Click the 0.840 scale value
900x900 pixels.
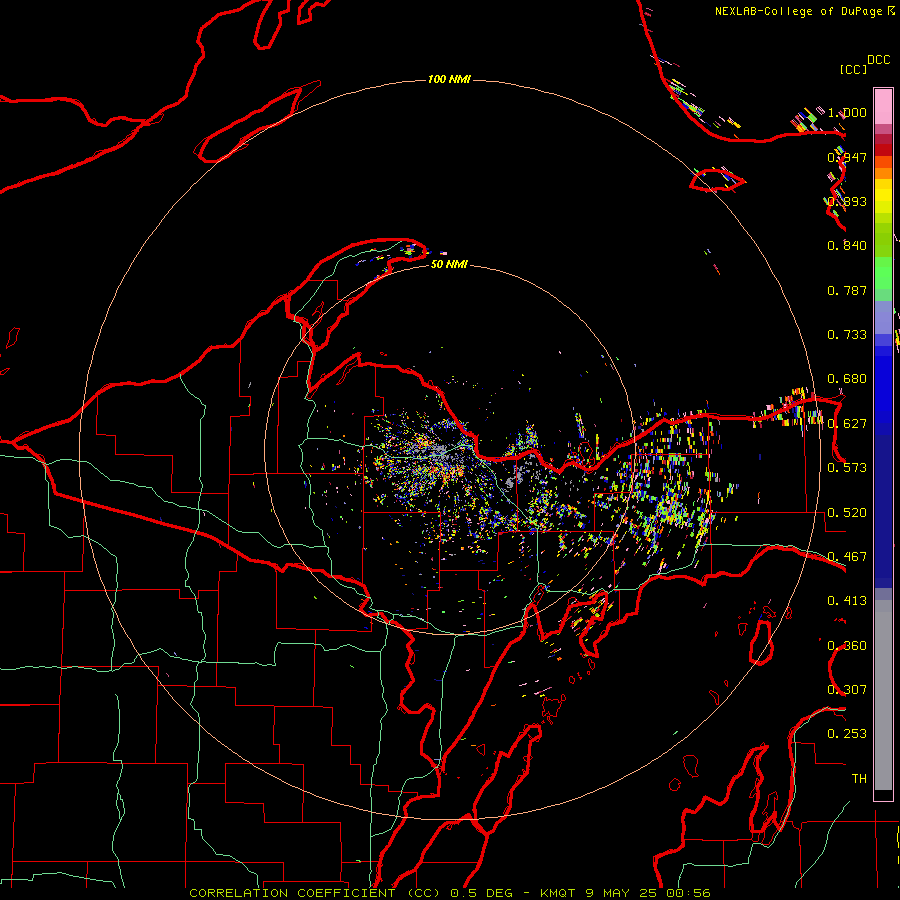click(x=847, y=246)
